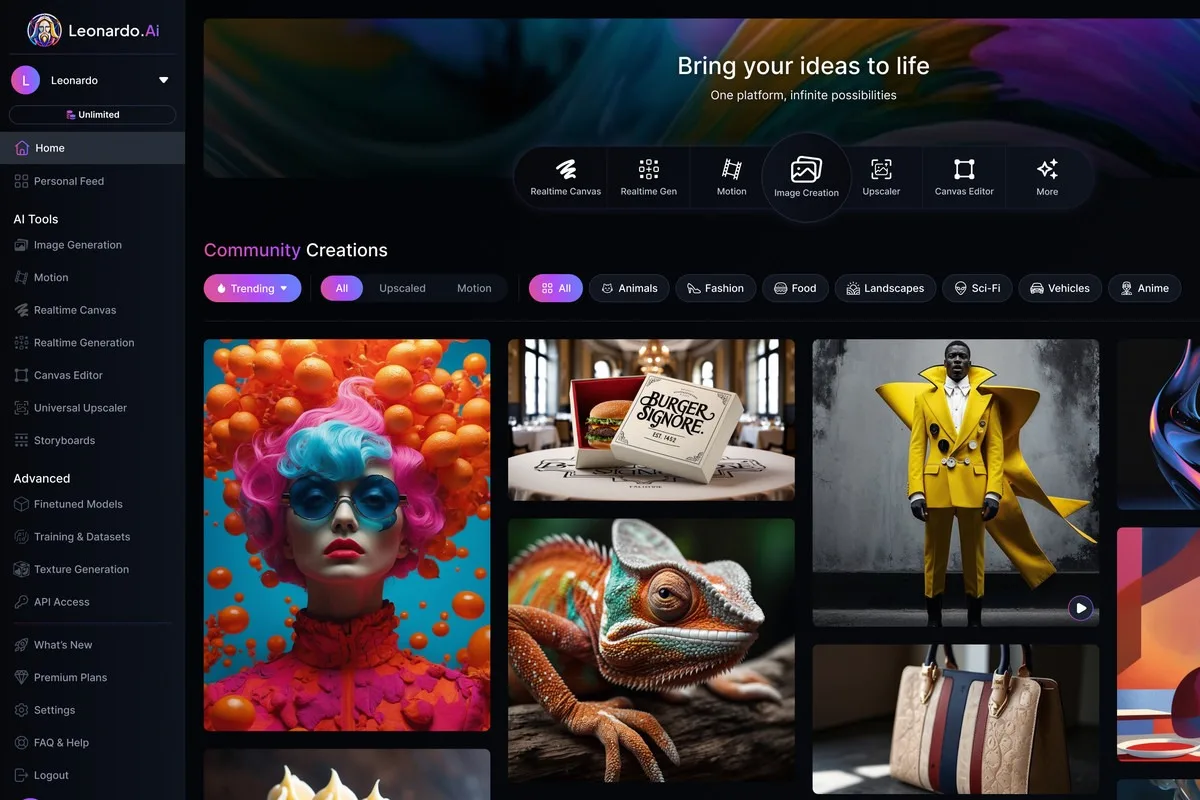Open the Premium Plans link
The width and height of the screenshot is (1200, 800).
pyautogui.click(x=70, y=677)
